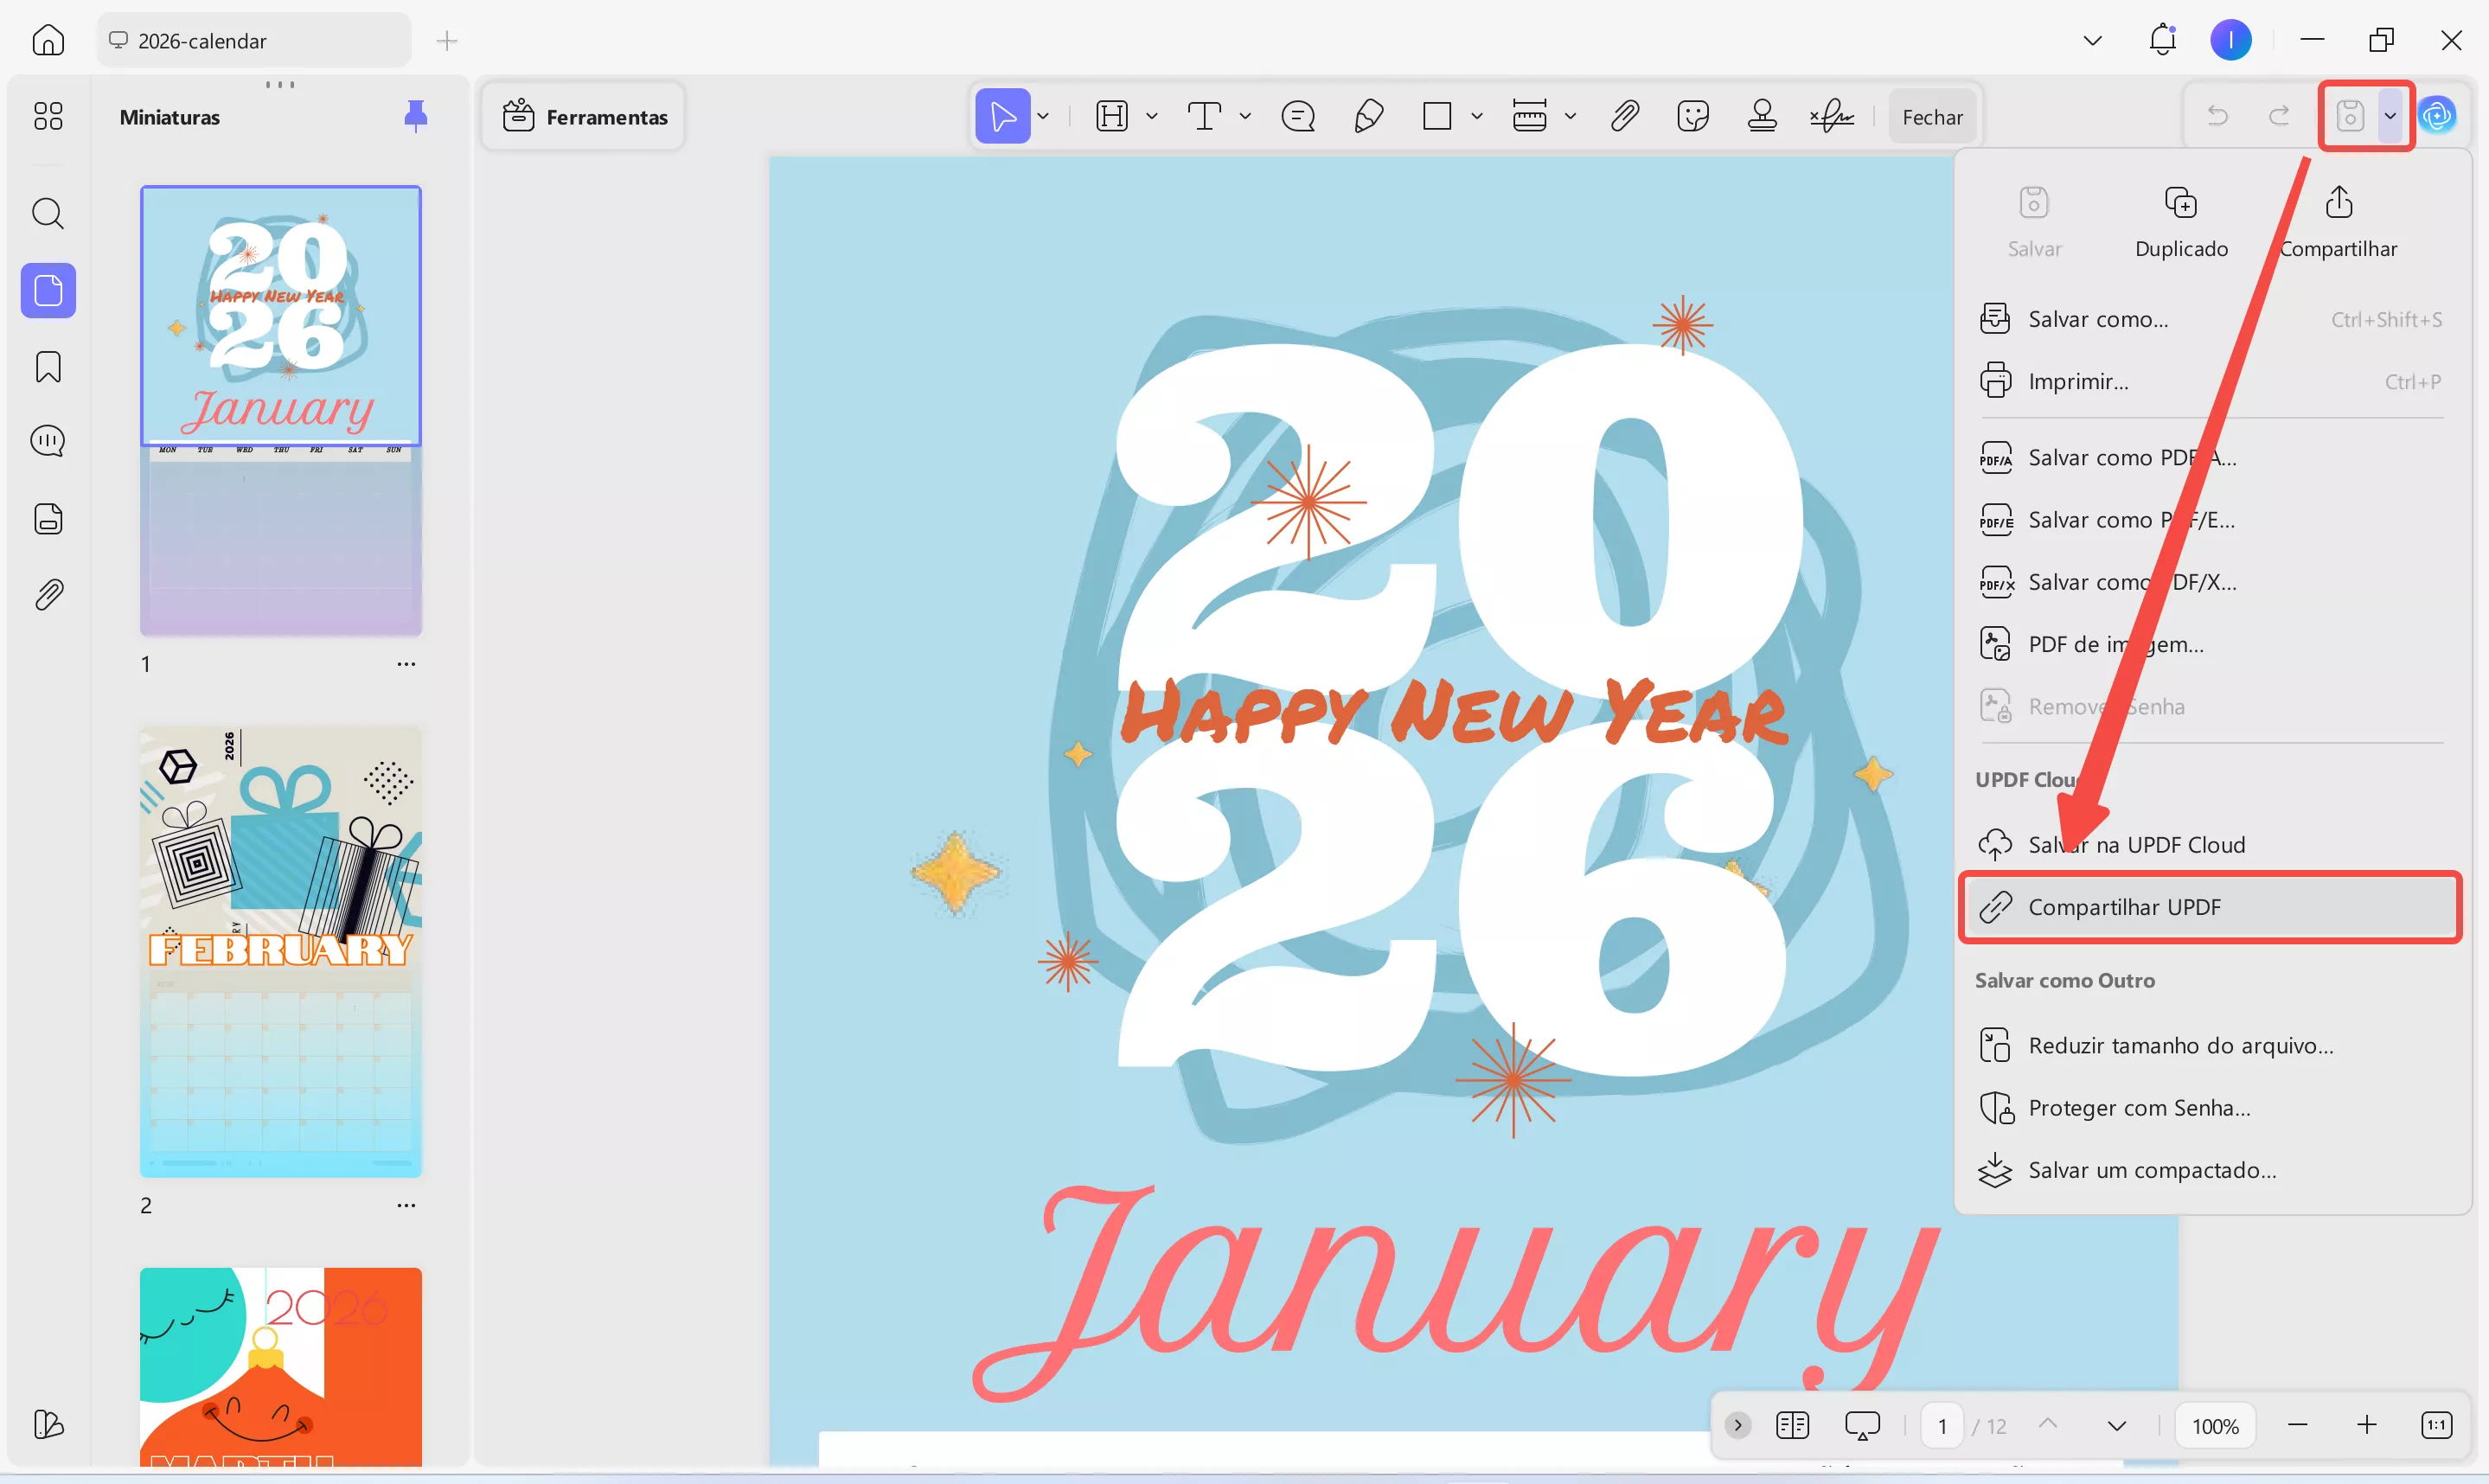Open the bookmarks panel
Viewport: 2489px width, 1484px height.
[x=48, y=367]
